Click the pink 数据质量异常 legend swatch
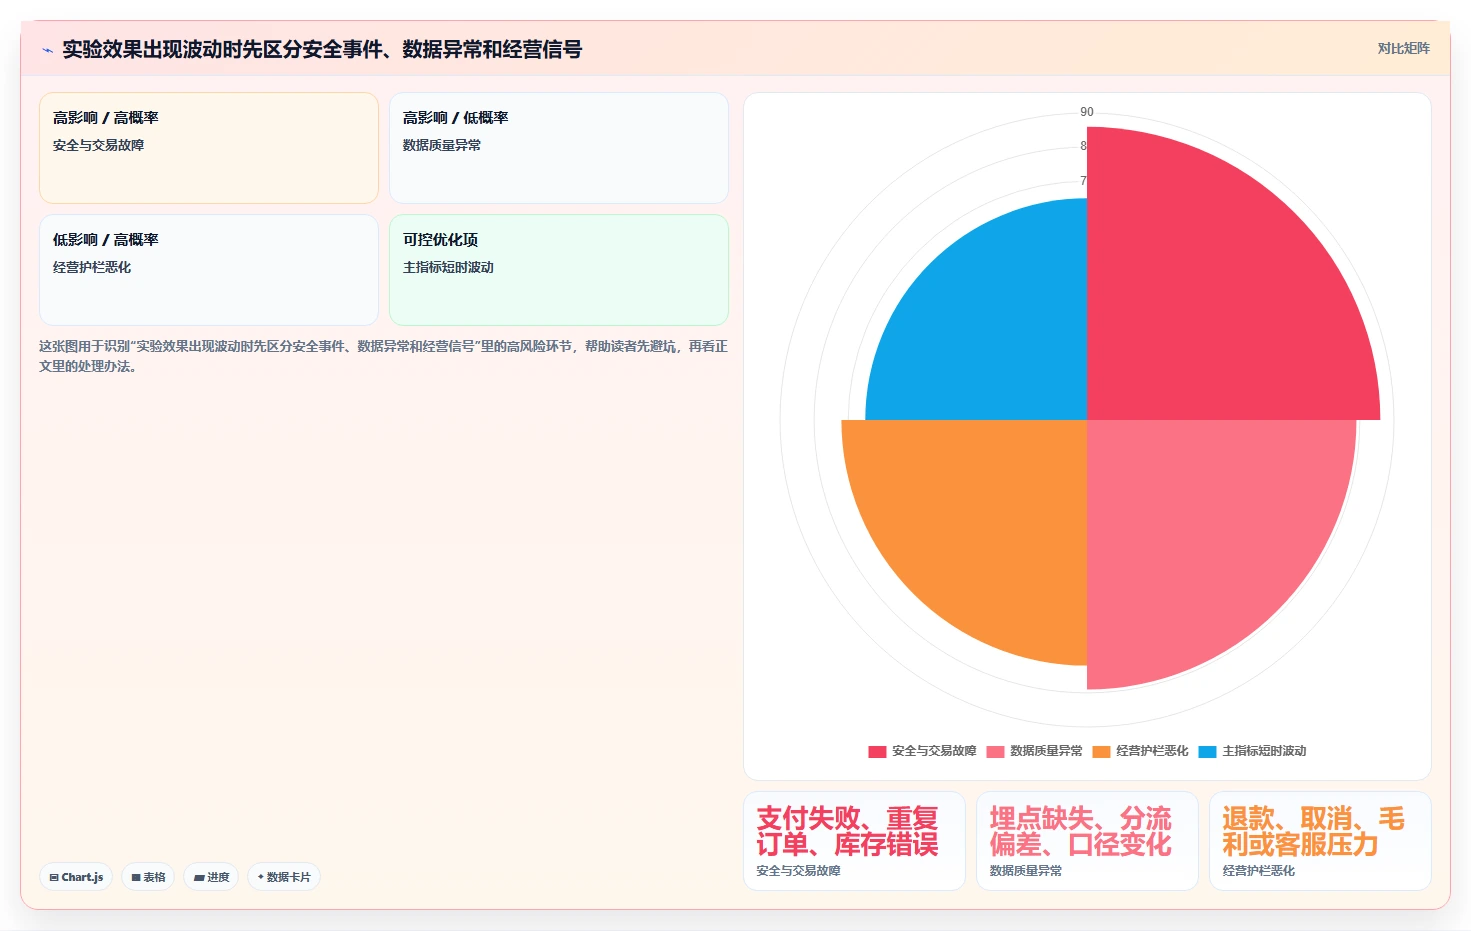This screenshot has width=1471, height=931. tap(995, 751)
